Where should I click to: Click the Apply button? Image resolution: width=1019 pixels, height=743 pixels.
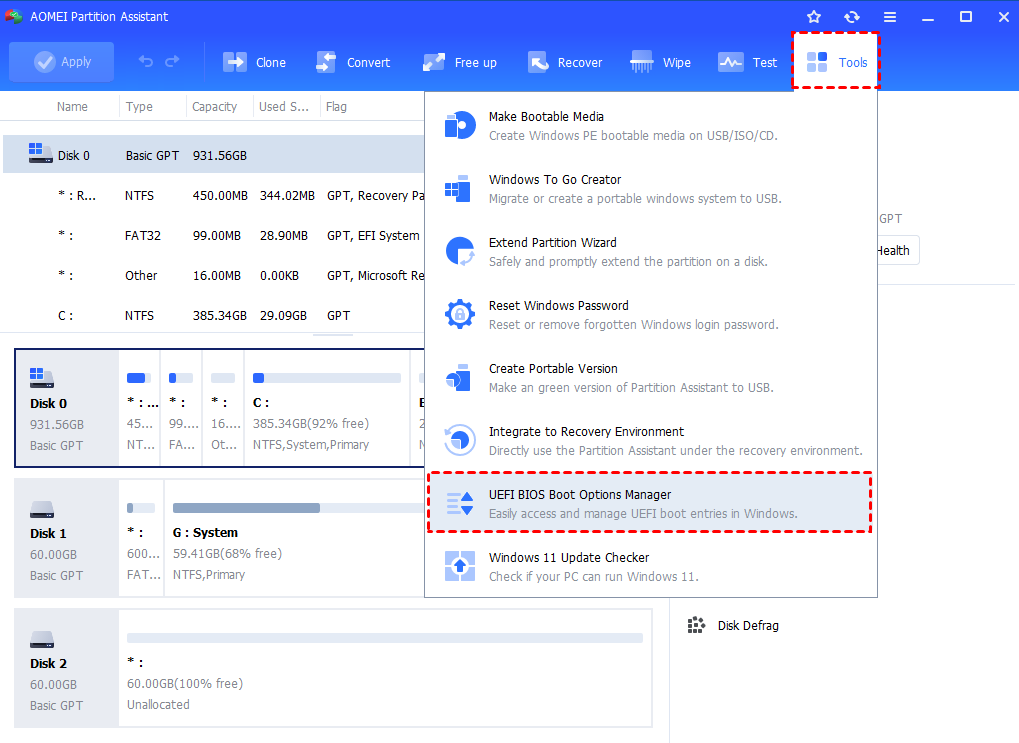61,62
